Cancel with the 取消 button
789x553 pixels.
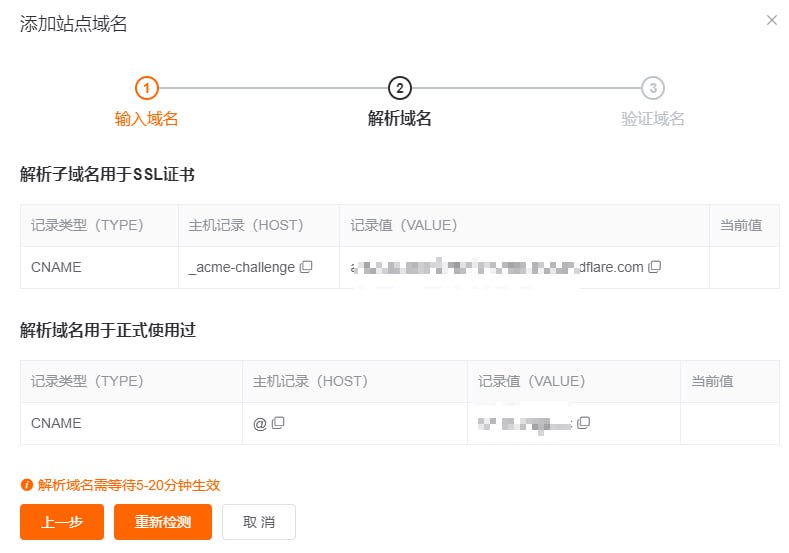tap(258, 522)
